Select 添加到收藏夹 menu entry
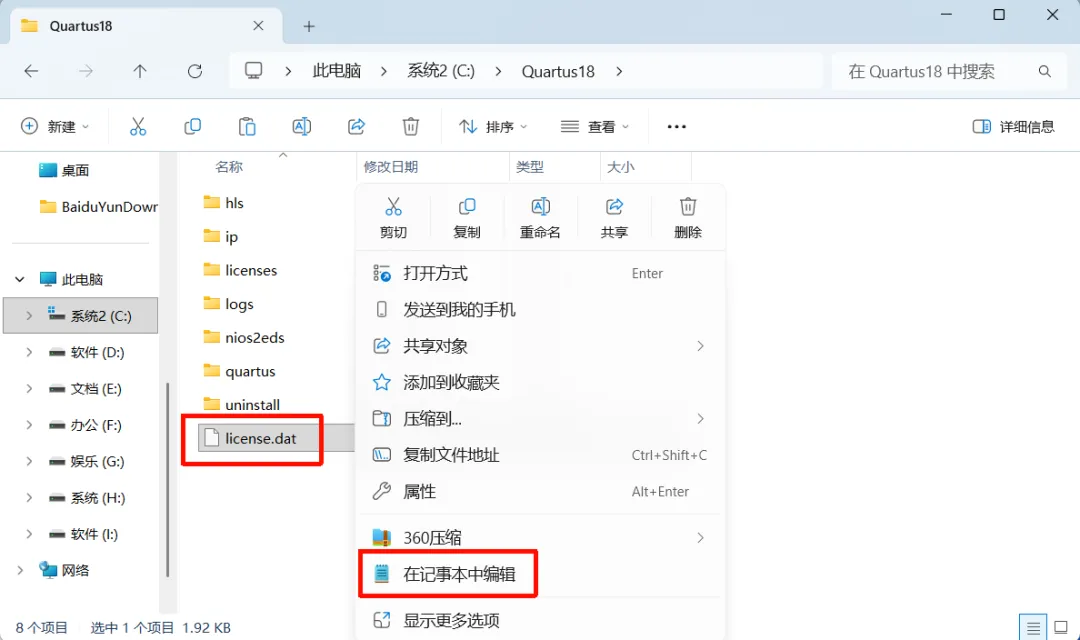This screenshot has width=1080, height=640. 541,382
